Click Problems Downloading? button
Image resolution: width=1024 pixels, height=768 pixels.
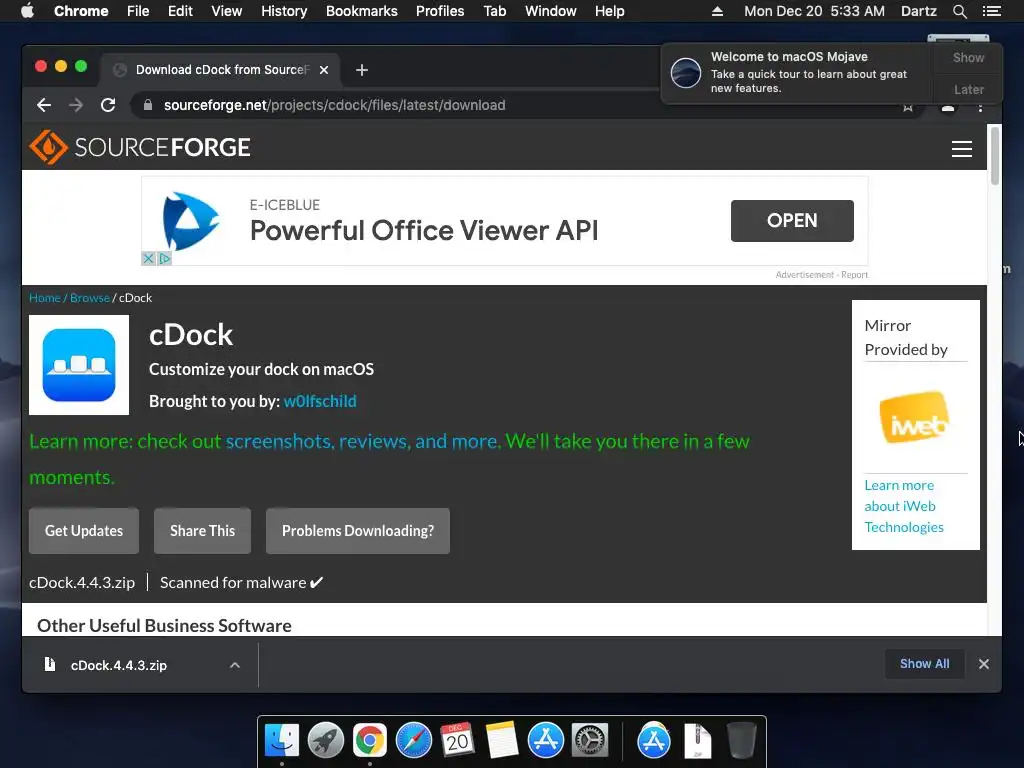tap(358, 531)
